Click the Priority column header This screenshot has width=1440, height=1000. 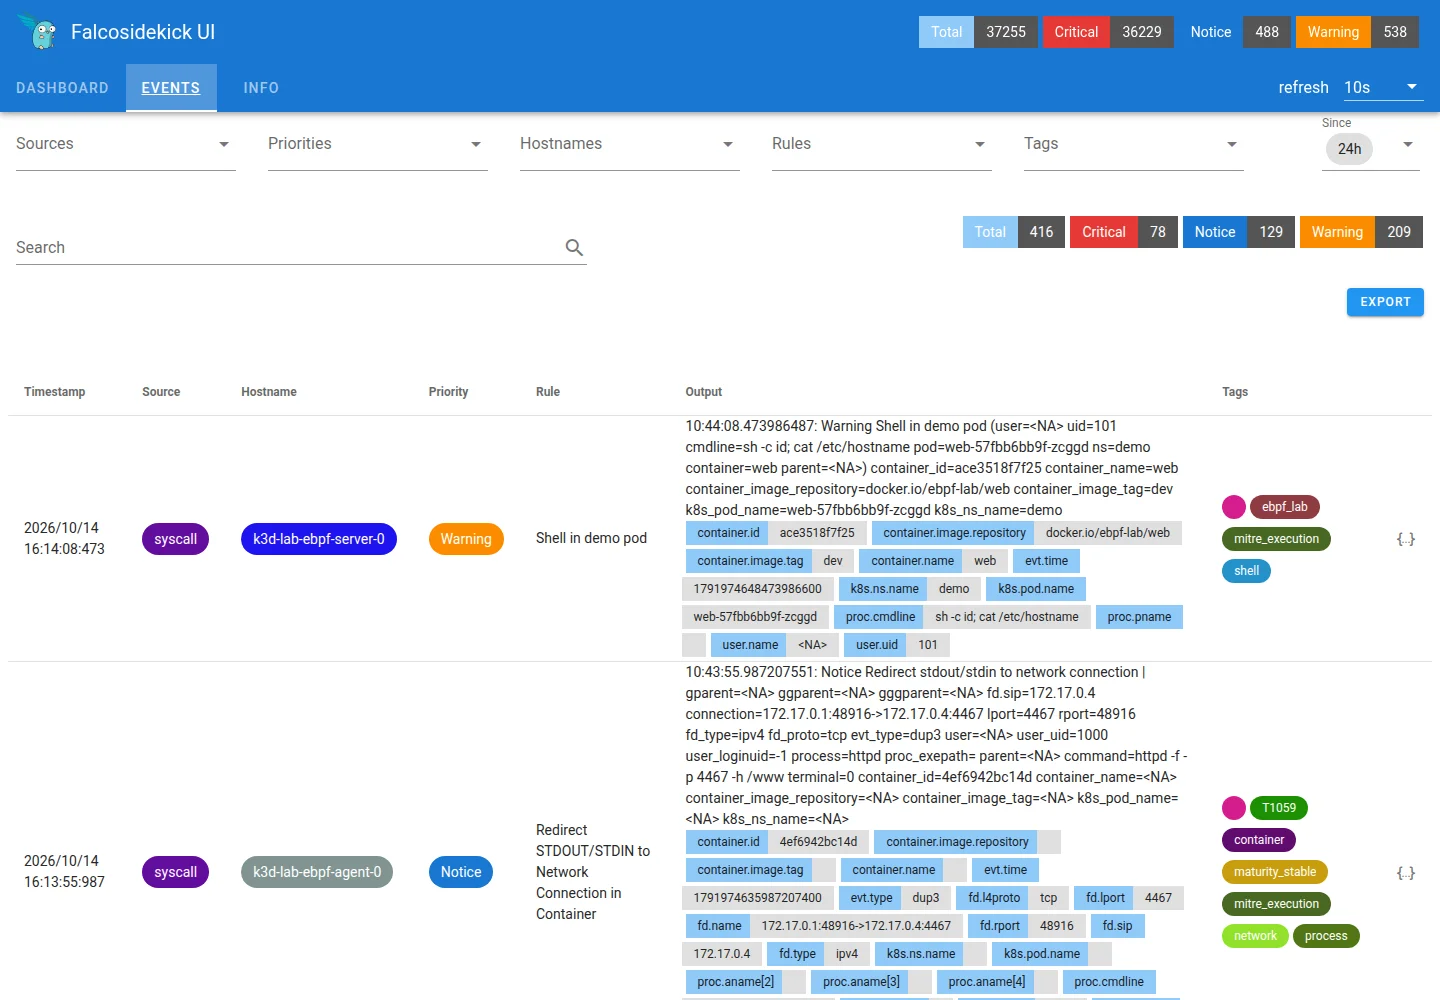(448, 392)
